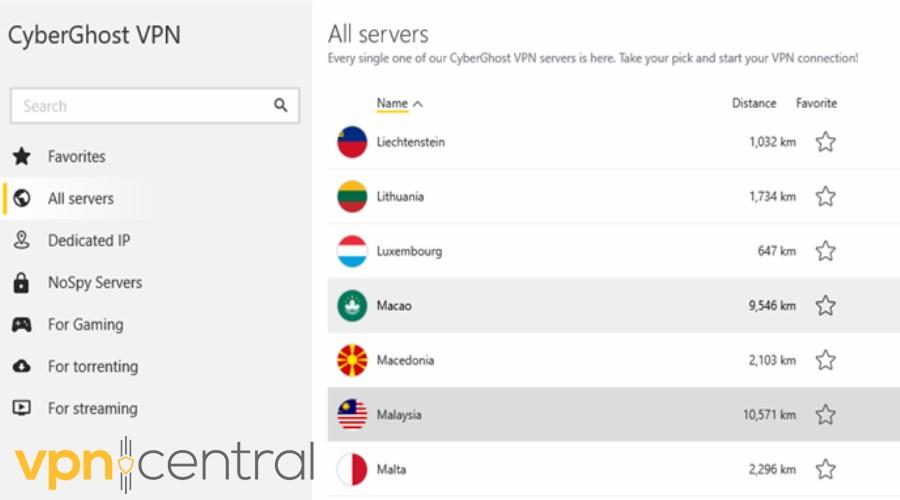Click the Liechtenstein flag icon
The height and width of the screenshot is (500, 900).
[x=352, y=142]
